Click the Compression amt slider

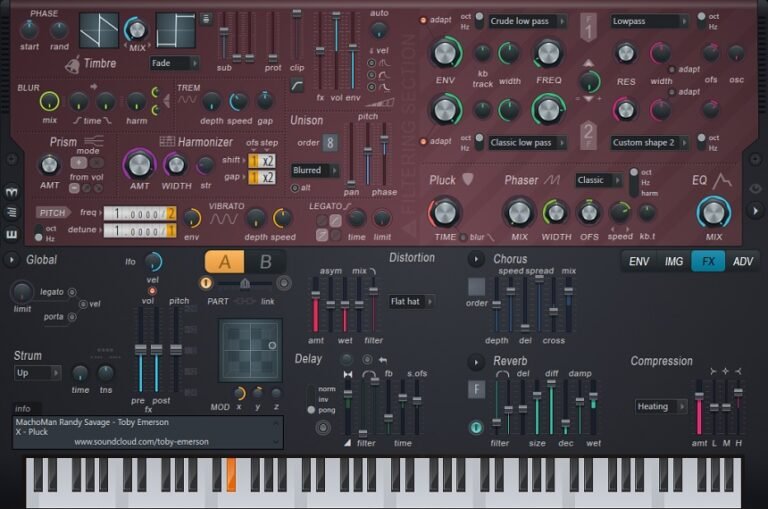pyautogui.click(x=699, y=407)
